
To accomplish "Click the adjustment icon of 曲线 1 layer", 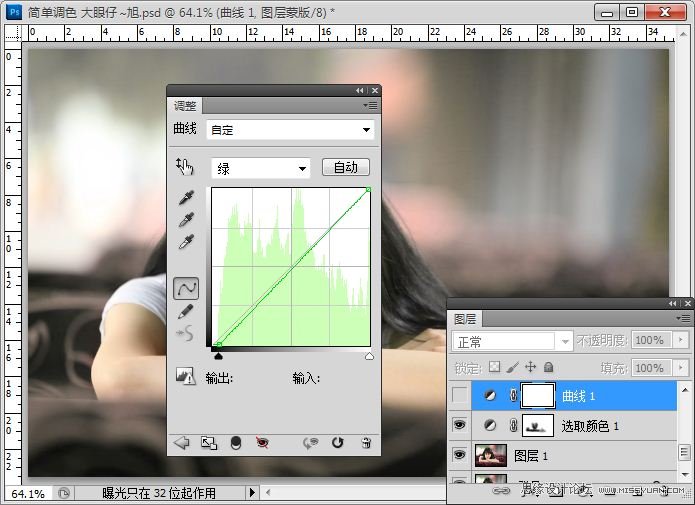I will (x=490, y=395).
